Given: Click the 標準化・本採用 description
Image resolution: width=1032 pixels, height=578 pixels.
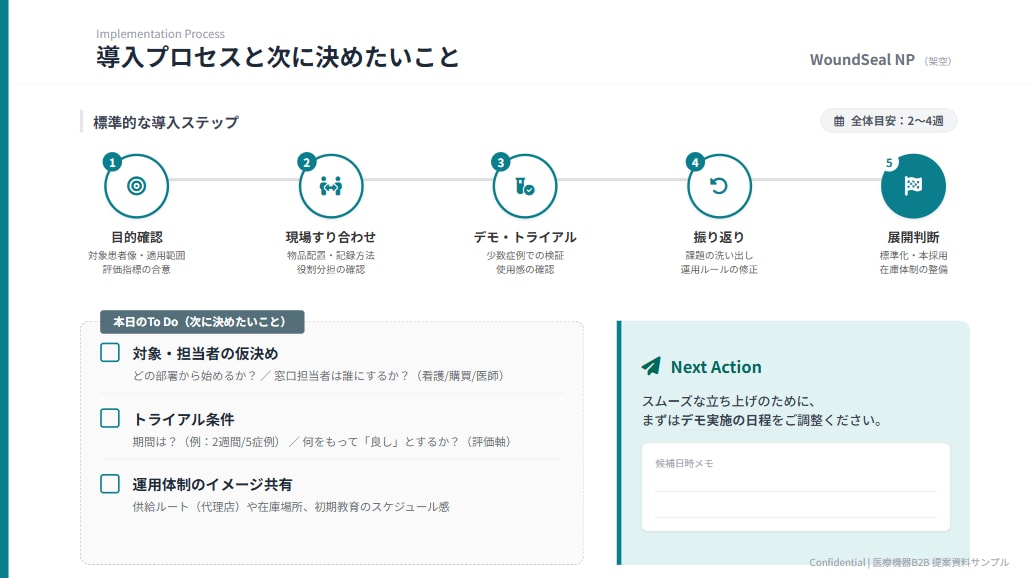Looking at the screenshot, I should [913, 255].
